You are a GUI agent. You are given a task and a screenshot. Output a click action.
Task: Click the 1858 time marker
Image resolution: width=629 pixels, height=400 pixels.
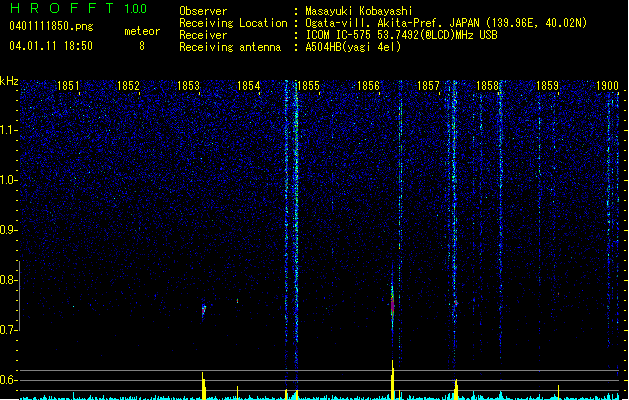[487, 86]
